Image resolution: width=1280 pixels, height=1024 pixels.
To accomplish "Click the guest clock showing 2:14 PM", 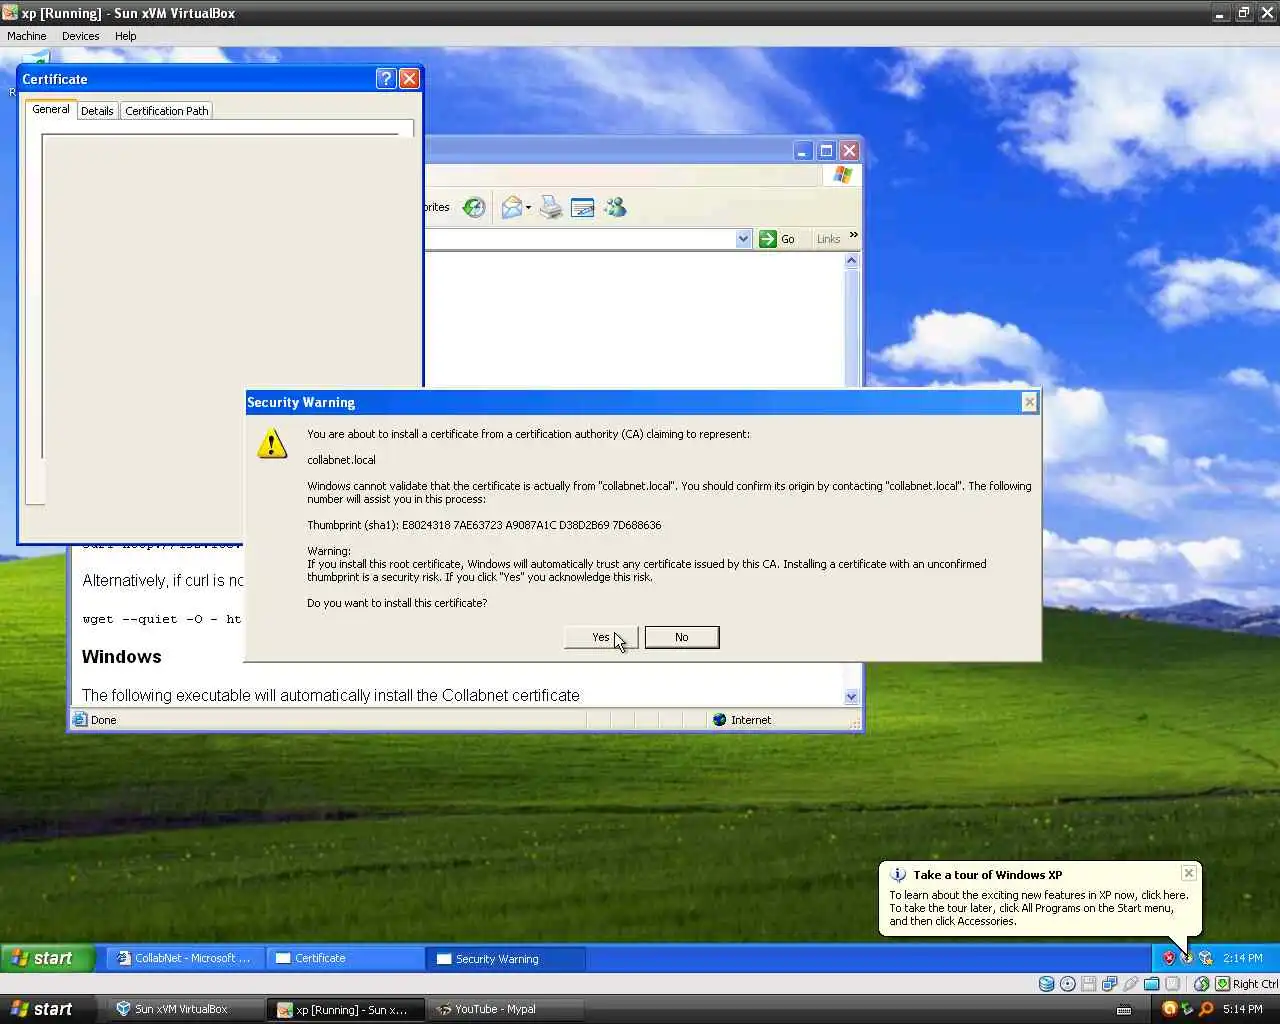I will (1242, 958).
